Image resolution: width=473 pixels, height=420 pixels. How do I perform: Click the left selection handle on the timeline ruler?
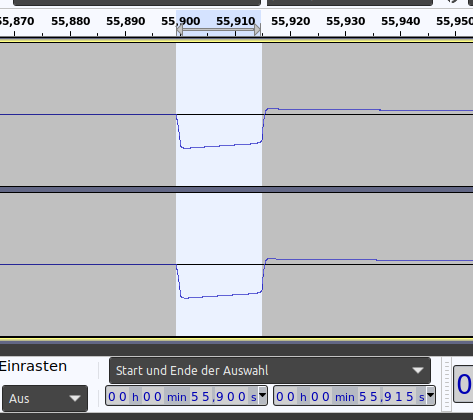pos(179,30)
